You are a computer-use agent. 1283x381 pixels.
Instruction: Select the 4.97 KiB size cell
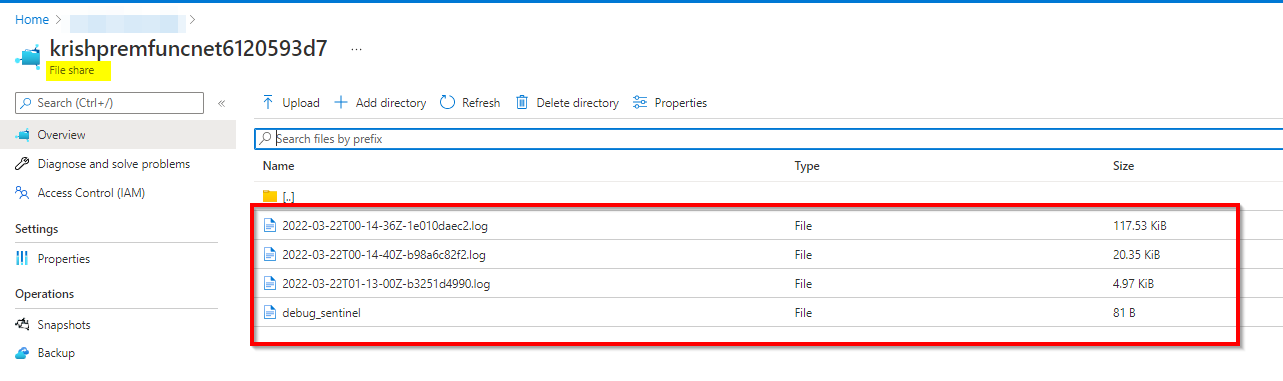tap(1132, 284)
